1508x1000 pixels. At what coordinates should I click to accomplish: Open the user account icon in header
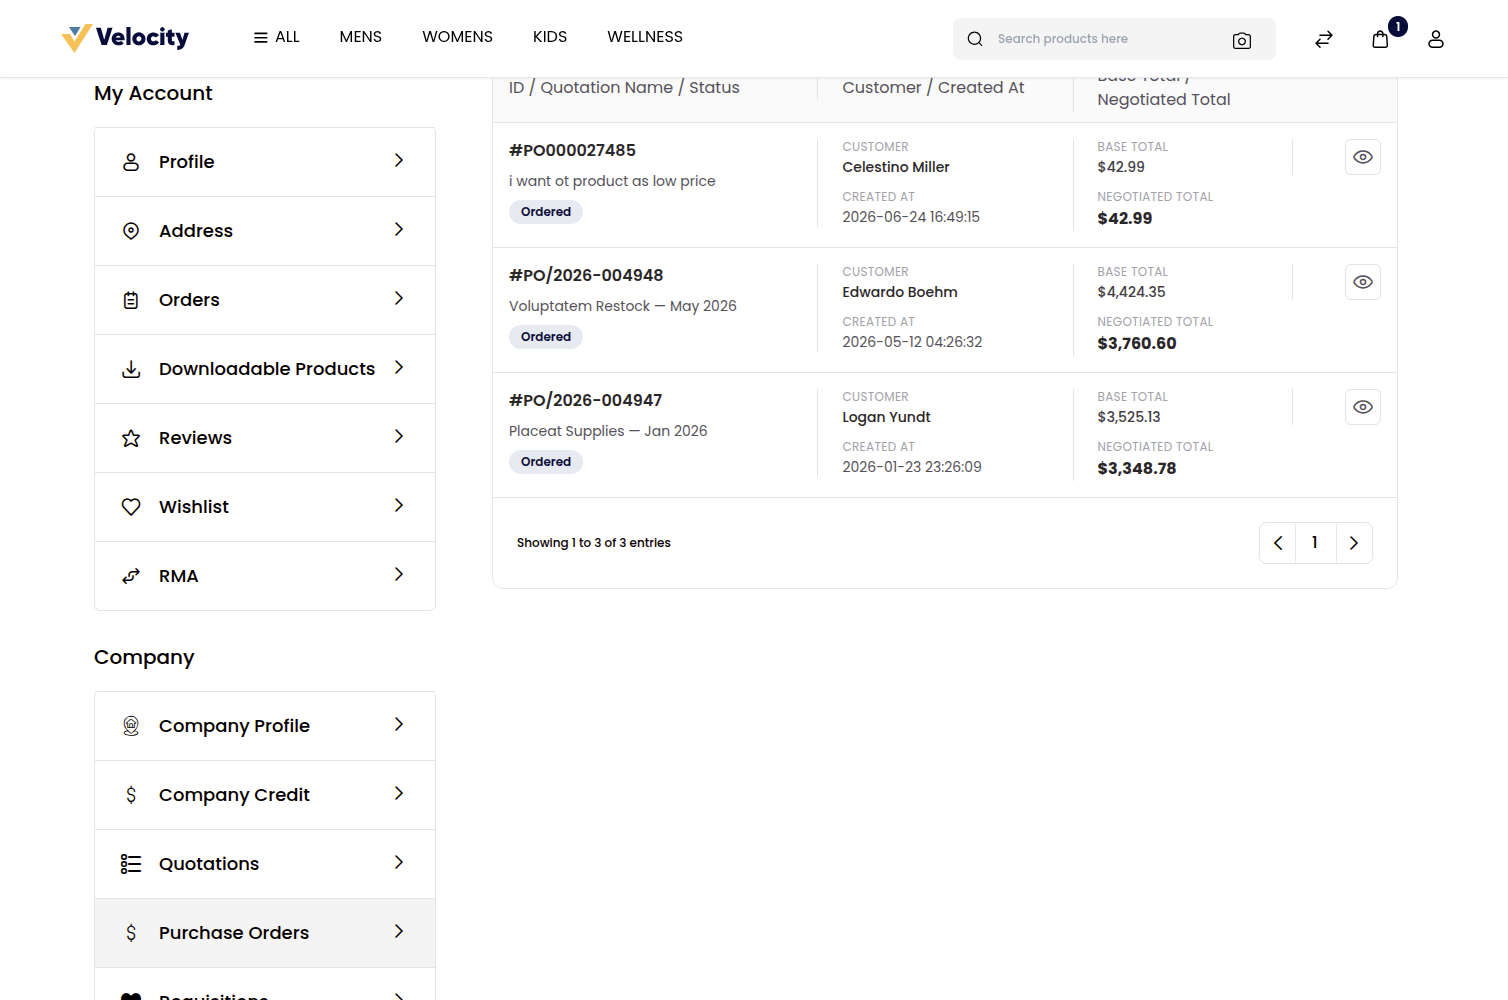1436,39
